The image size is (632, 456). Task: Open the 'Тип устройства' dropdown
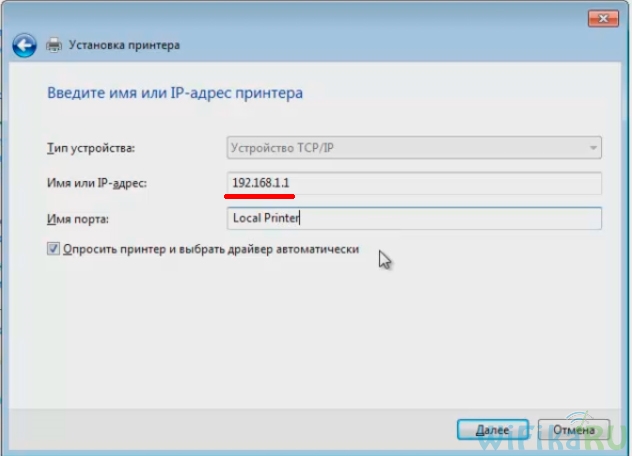(x=414, y=148)
